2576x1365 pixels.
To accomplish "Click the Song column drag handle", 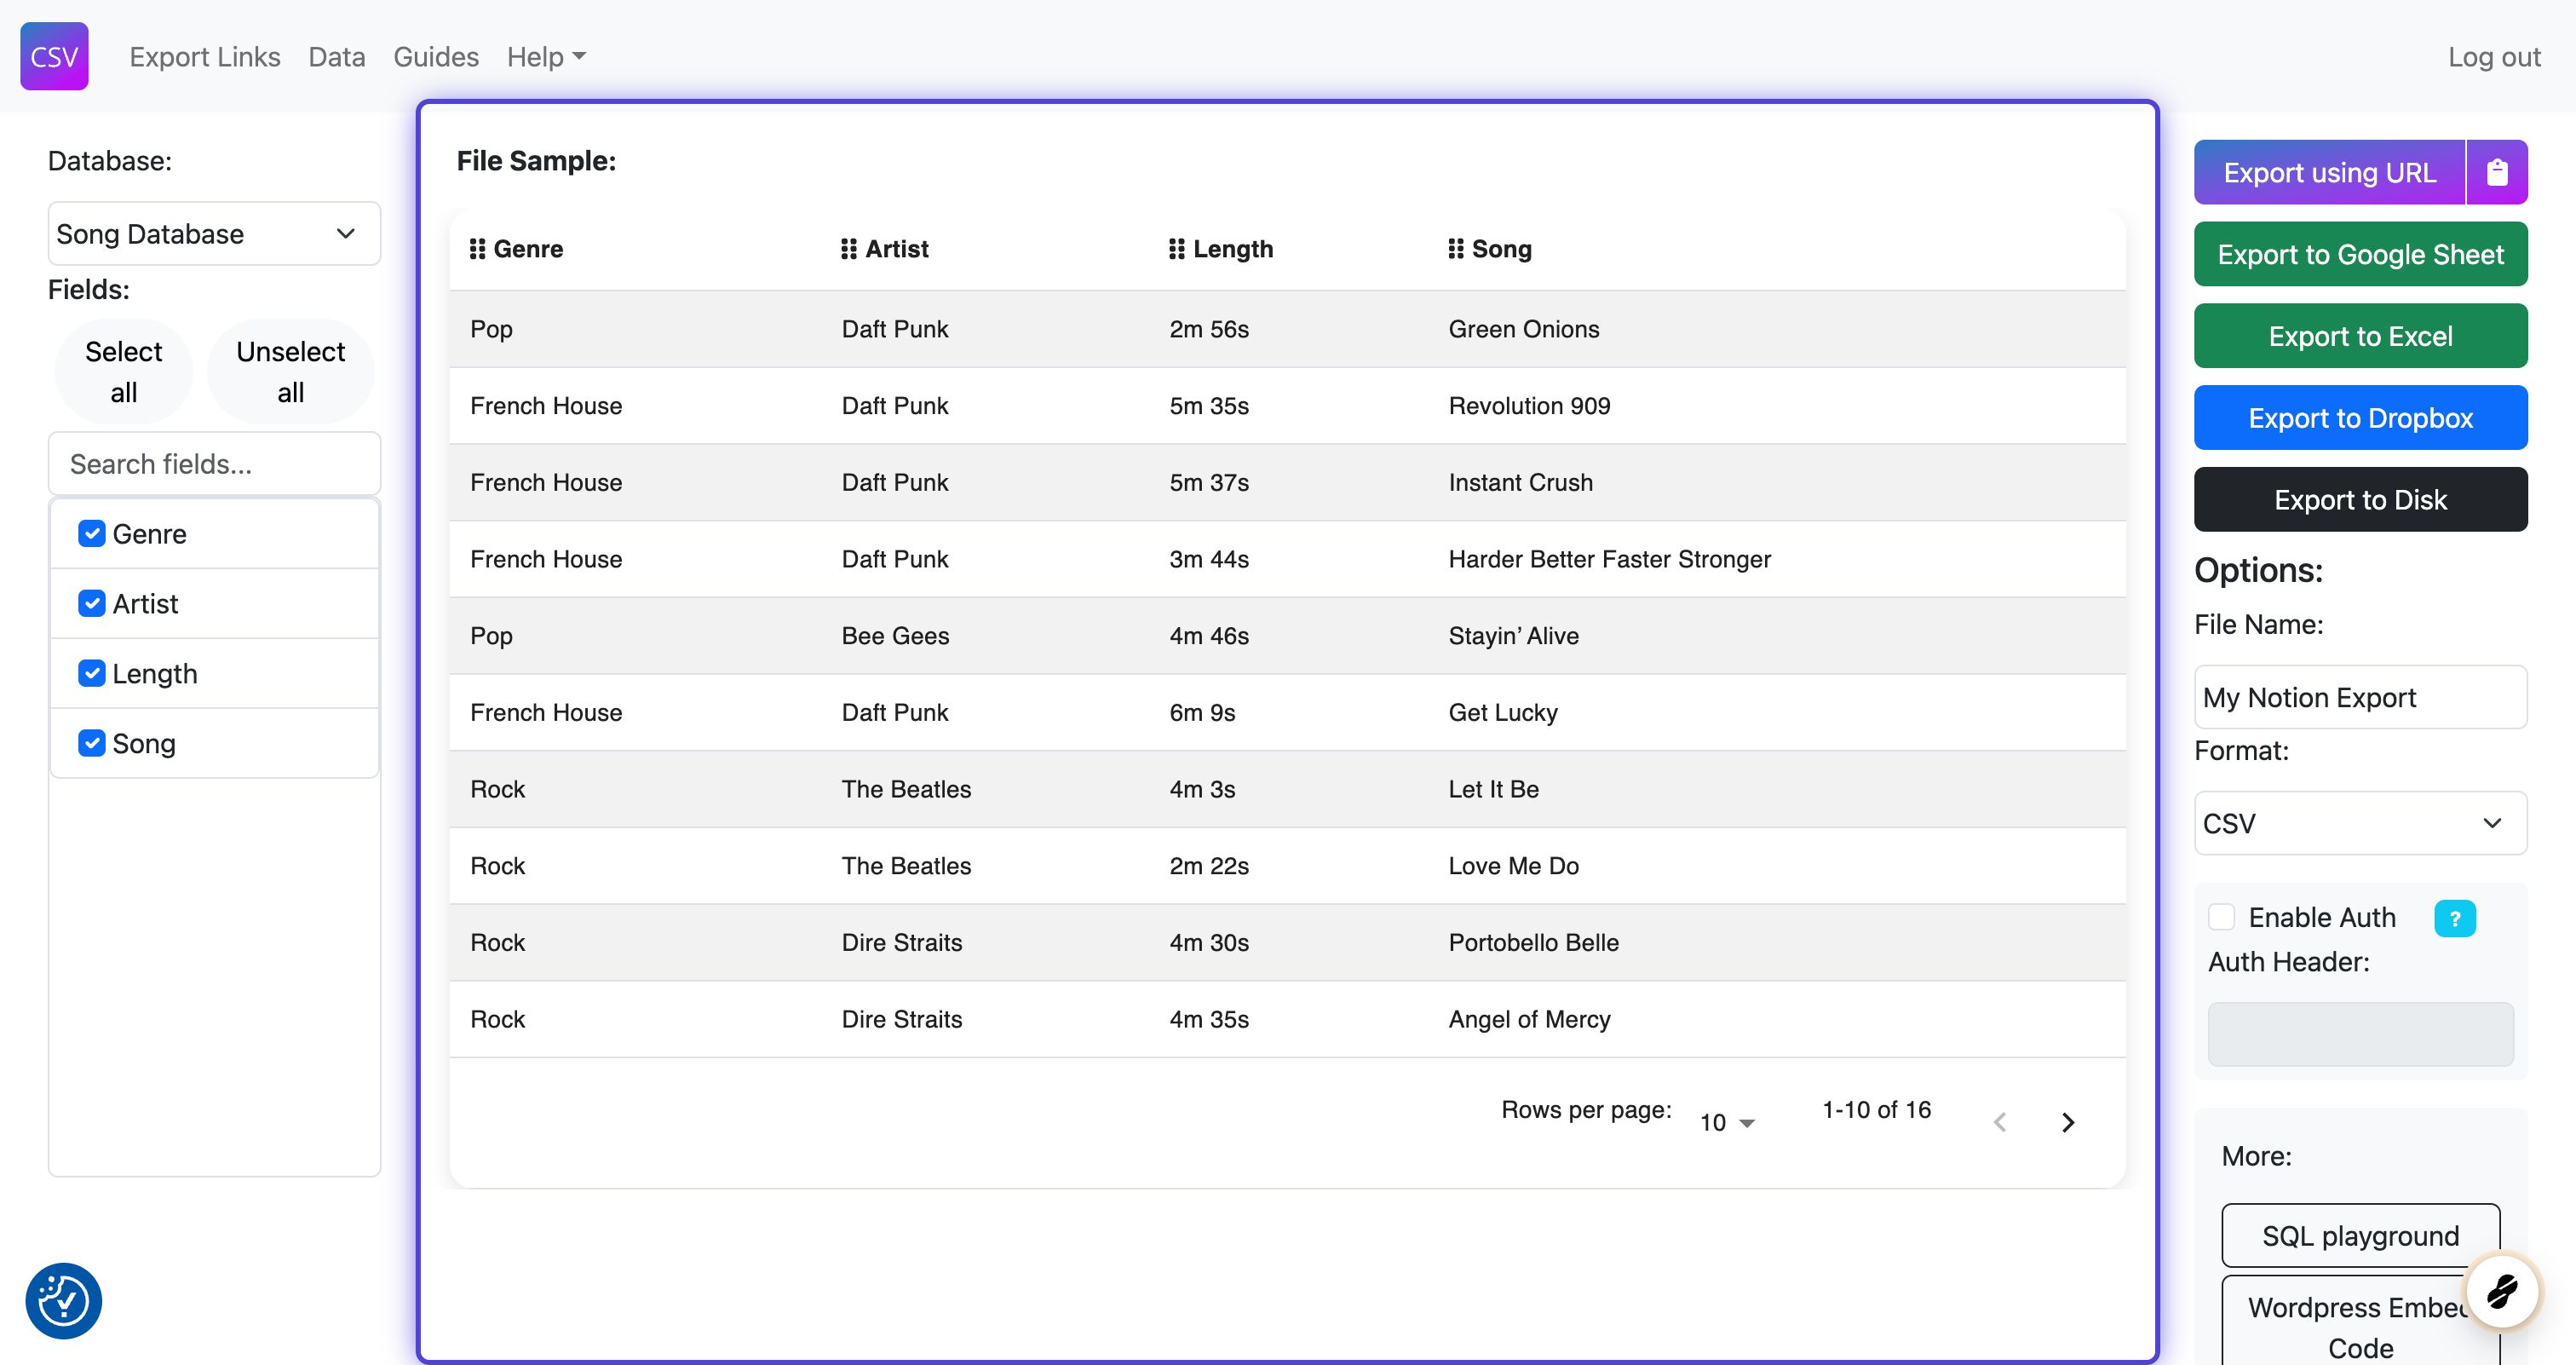I will pyautogui.click(x=1455, y=249).
